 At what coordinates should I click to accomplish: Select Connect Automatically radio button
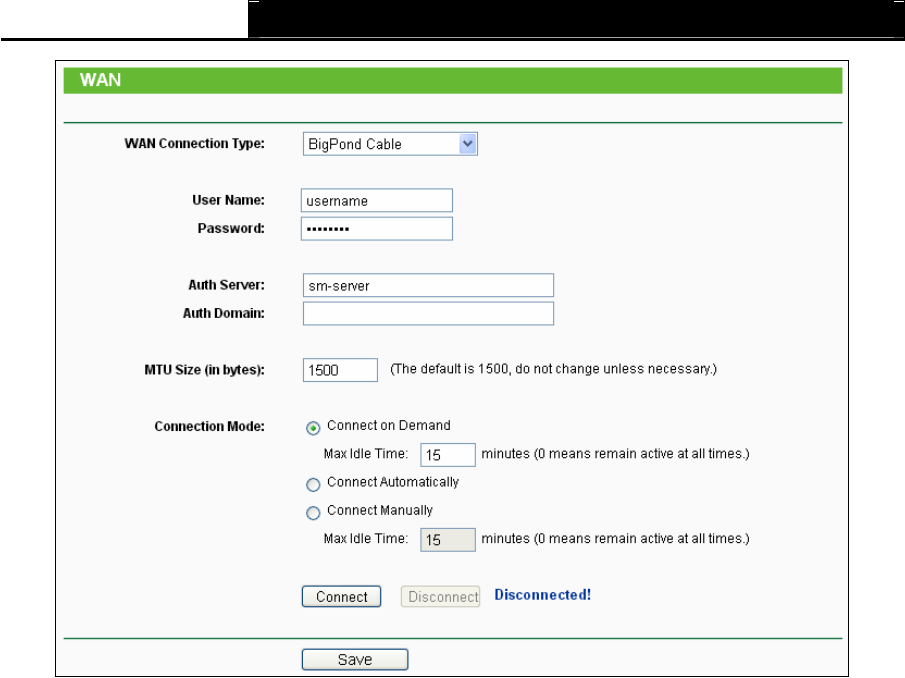(313, 484)
